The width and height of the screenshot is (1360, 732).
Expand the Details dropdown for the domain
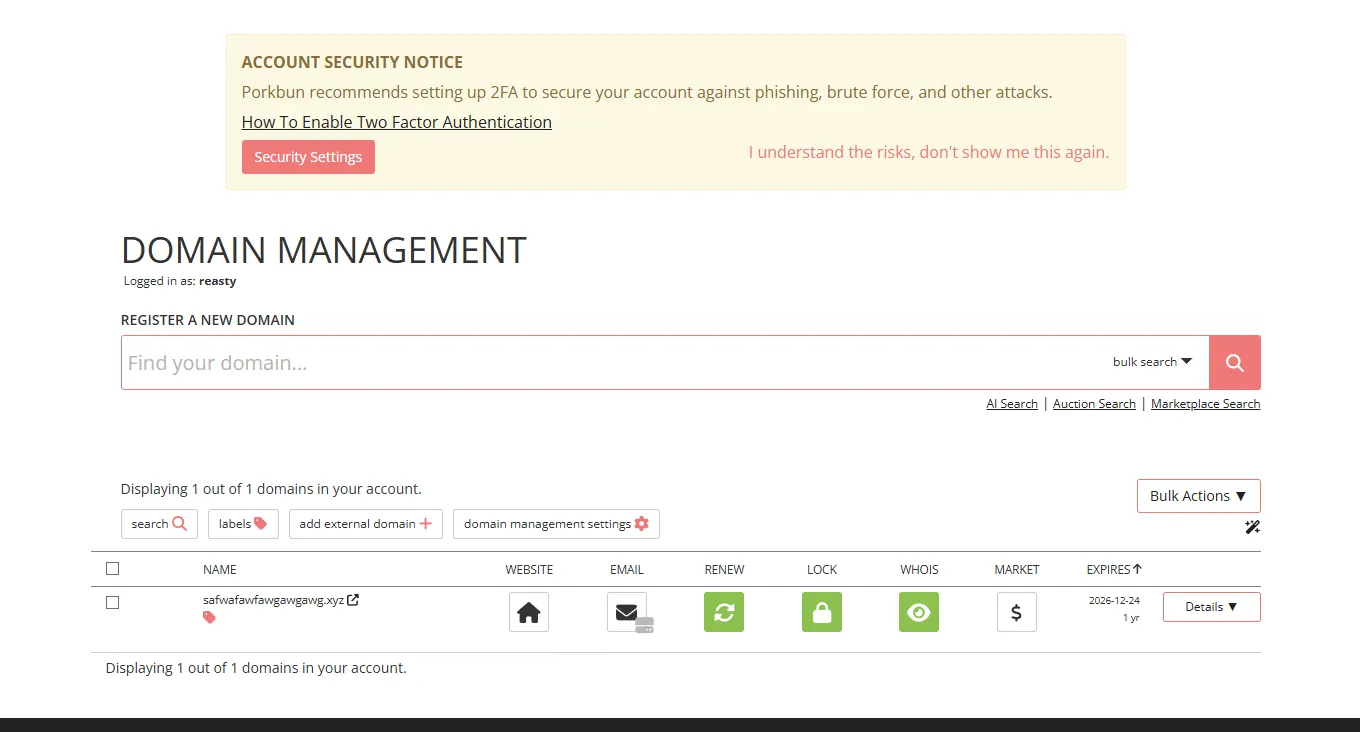(1211, 607)
